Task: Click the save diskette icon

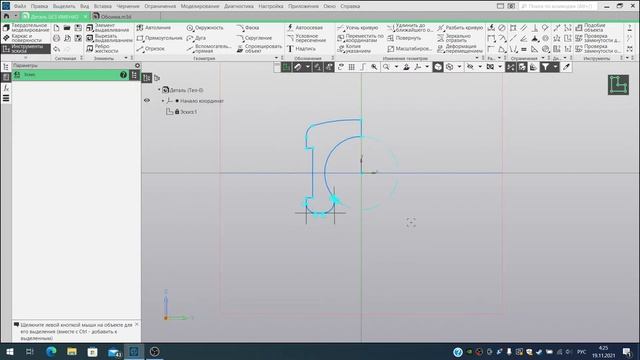Action: [78, 27]
